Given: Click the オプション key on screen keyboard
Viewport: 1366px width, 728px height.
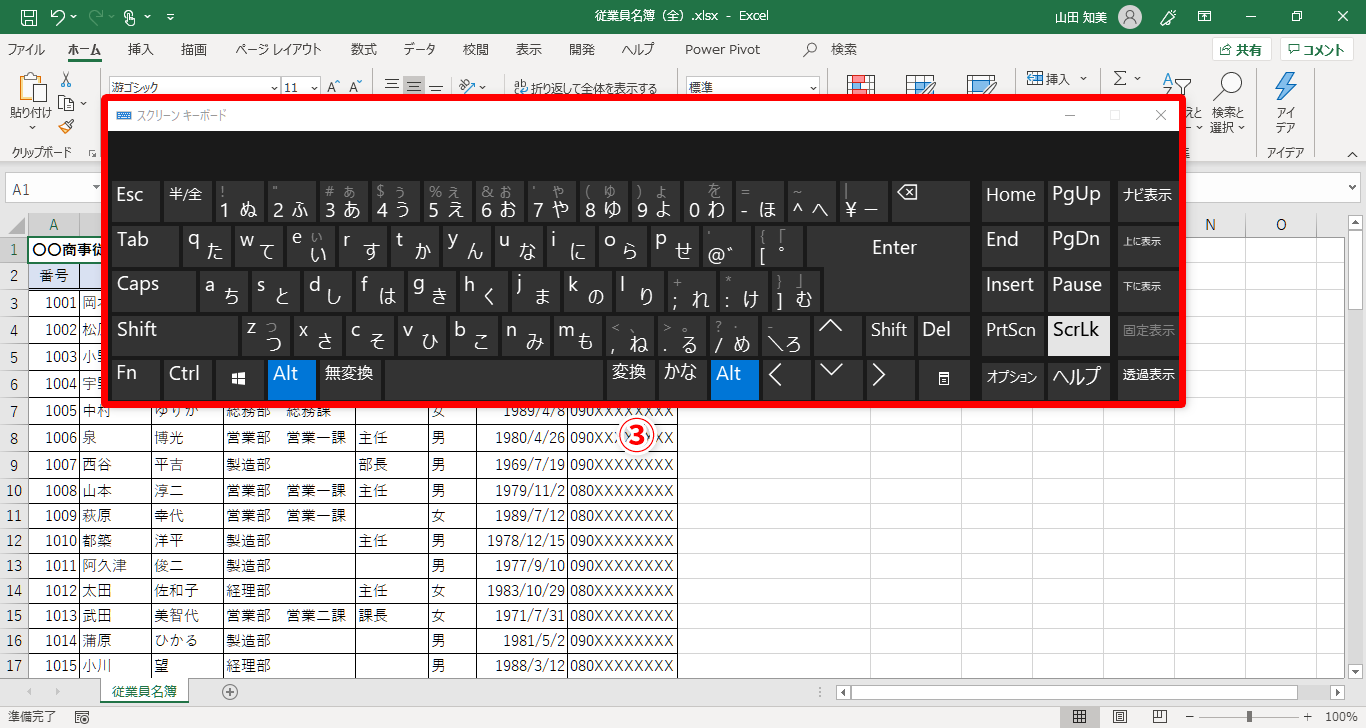Looking at the screenshot, I should [x=1012, y=379].
